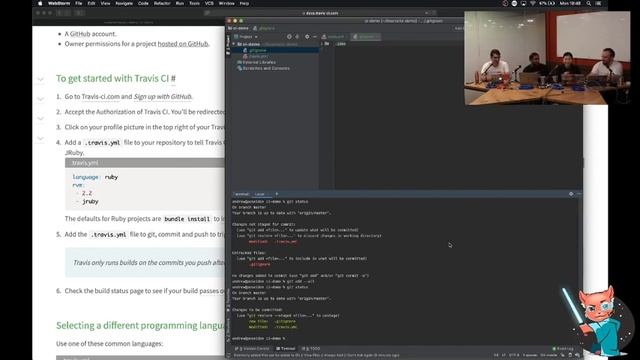Click the collapse all icon in Project panel
The image size is (640, 360).
[297, 37]
